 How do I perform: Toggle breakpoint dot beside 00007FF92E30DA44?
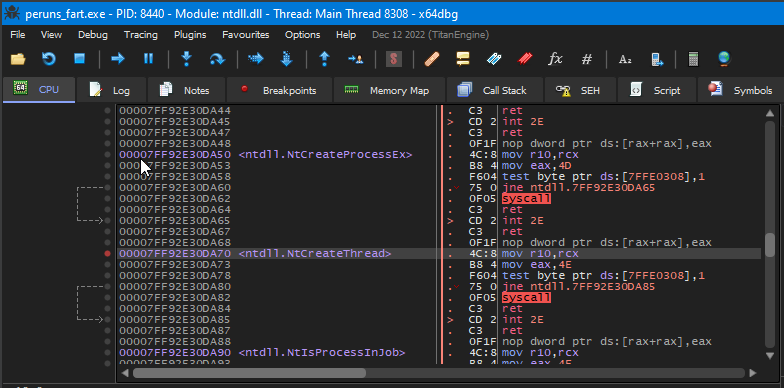[x=108, y=110]
